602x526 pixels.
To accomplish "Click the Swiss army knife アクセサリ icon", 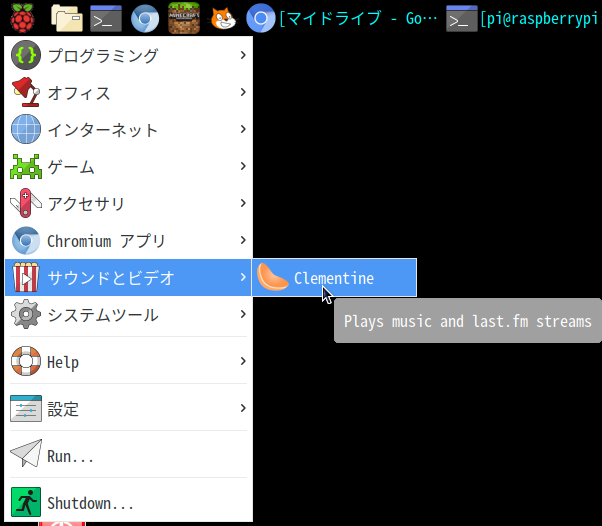I will pos(26,203).
